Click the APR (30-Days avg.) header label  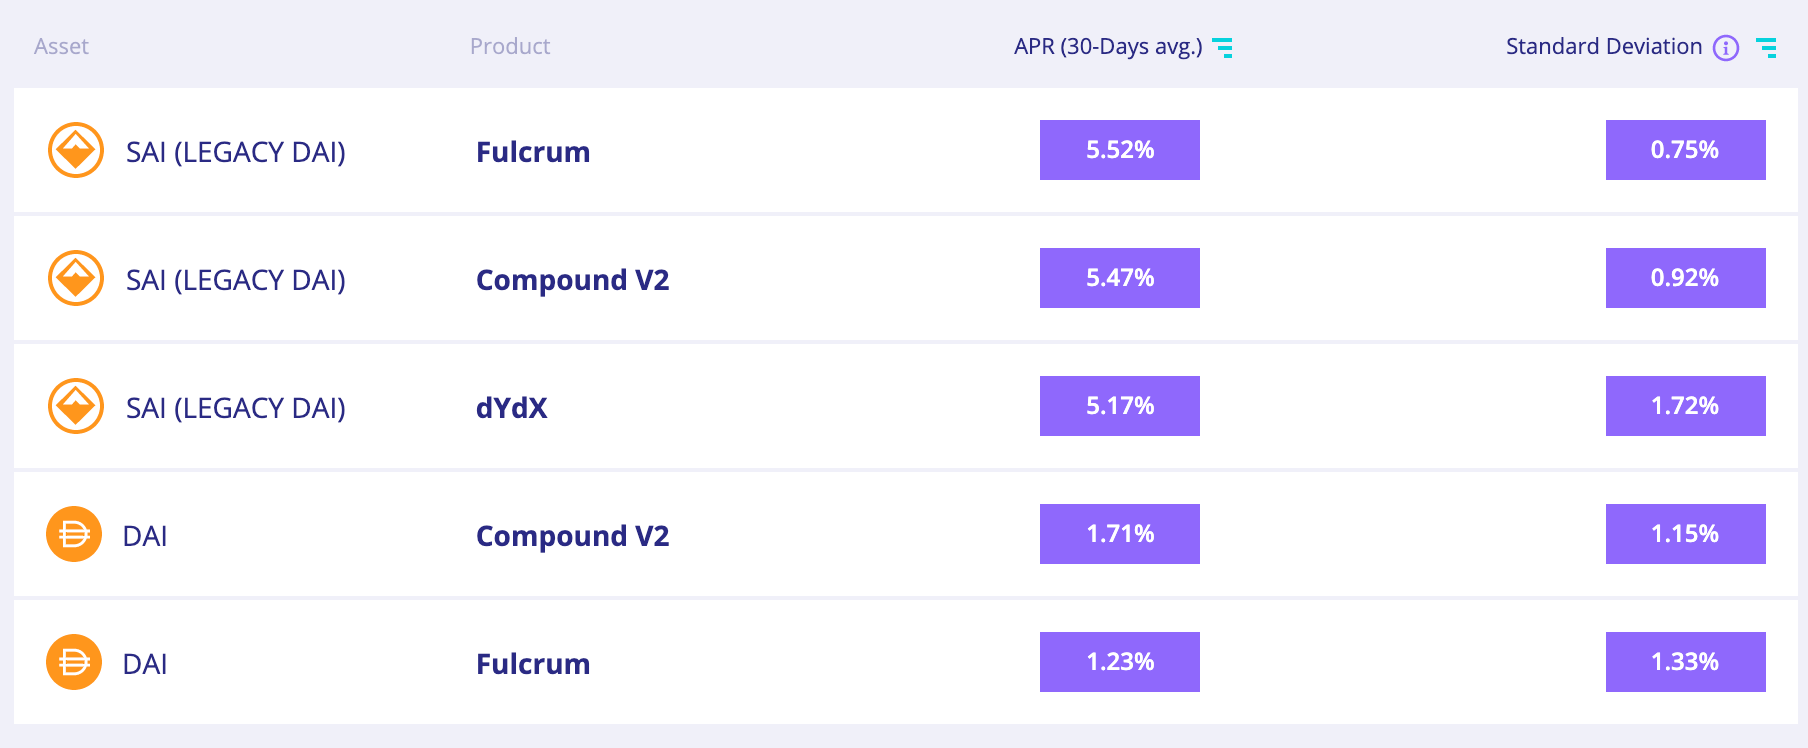(x=1108, y=46)
